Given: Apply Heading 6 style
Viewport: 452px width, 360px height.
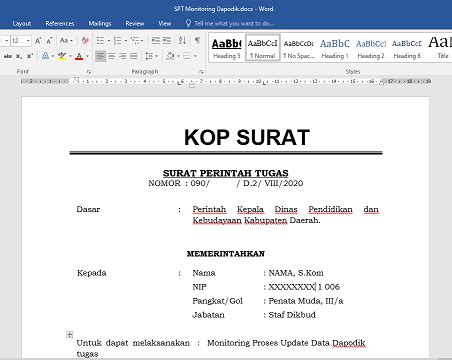Looking at the screenshot, I should click(x=407, y=48).
